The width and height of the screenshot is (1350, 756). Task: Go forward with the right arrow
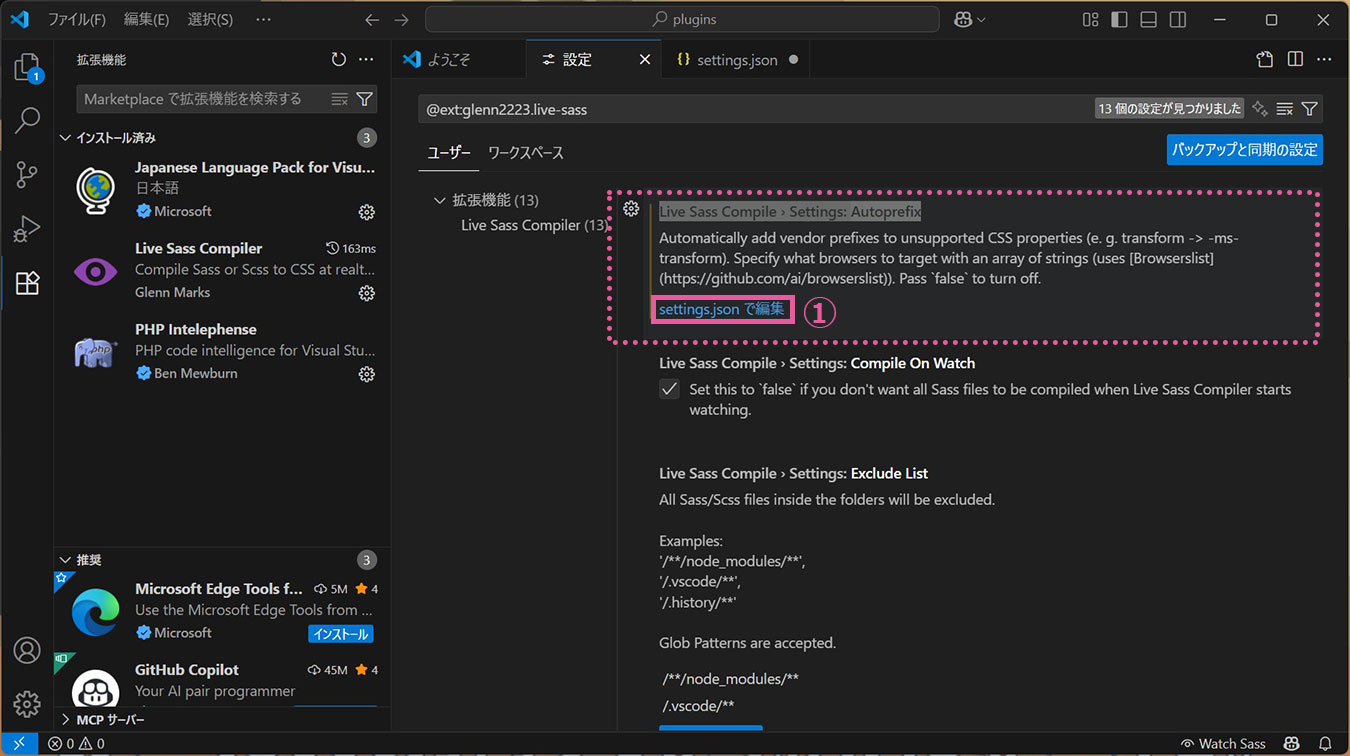(x=402, y=20)
